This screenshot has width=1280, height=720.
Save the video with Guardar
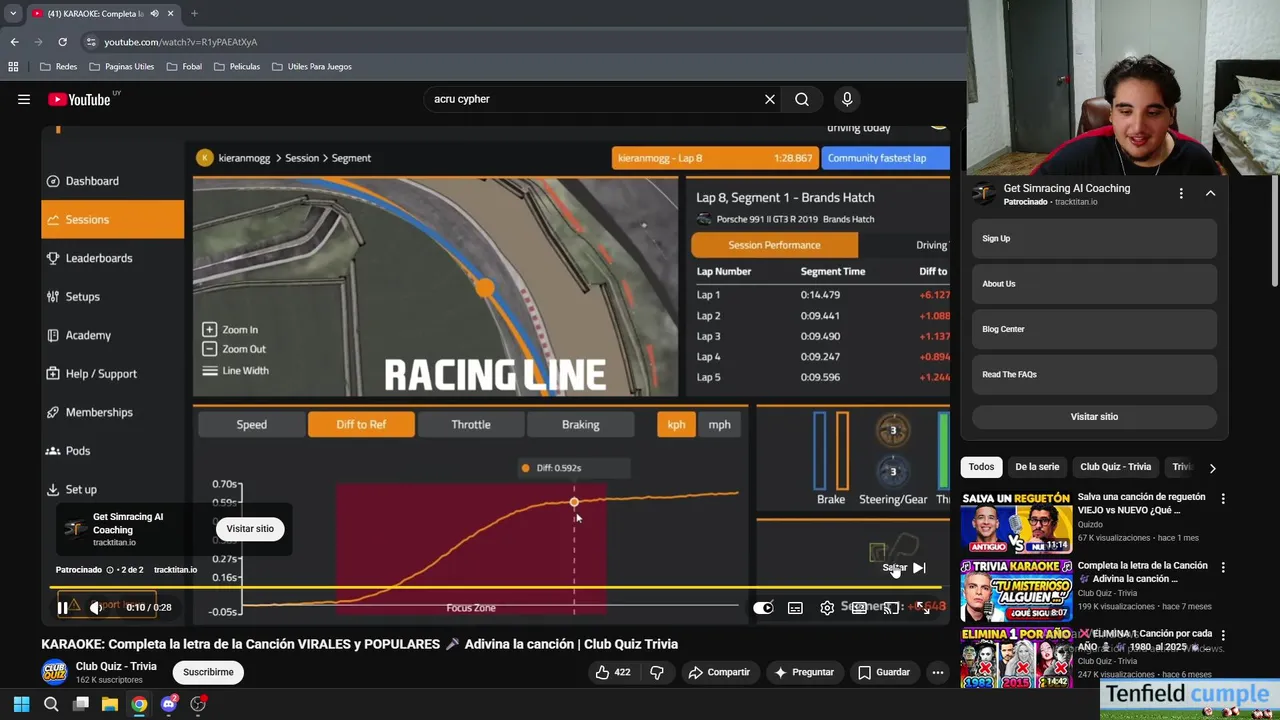tap(884, 672)
